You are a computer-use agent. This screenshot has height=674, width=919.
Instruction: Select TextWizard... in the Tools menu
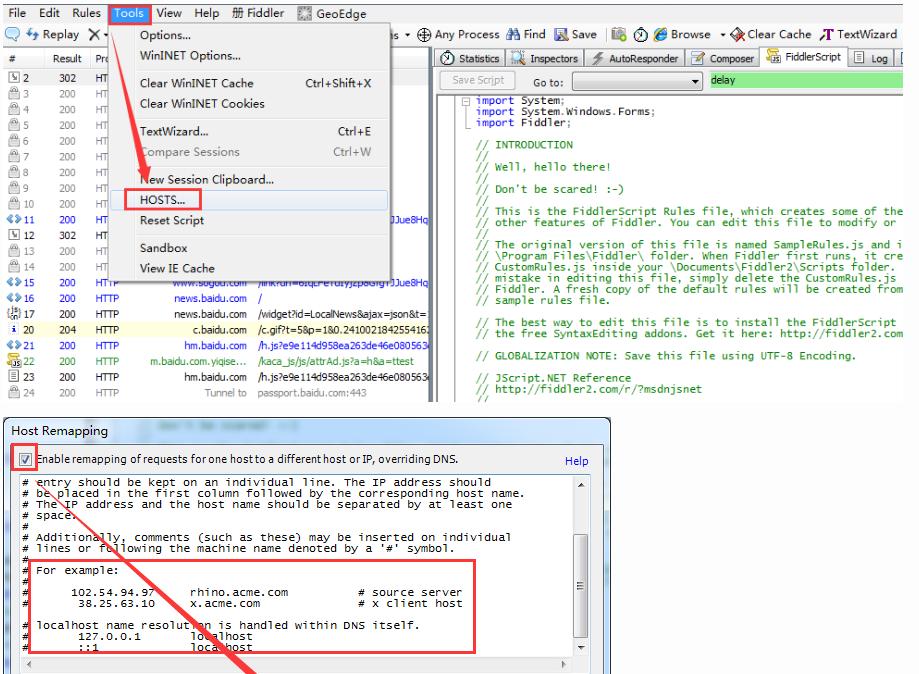(249, 131)
